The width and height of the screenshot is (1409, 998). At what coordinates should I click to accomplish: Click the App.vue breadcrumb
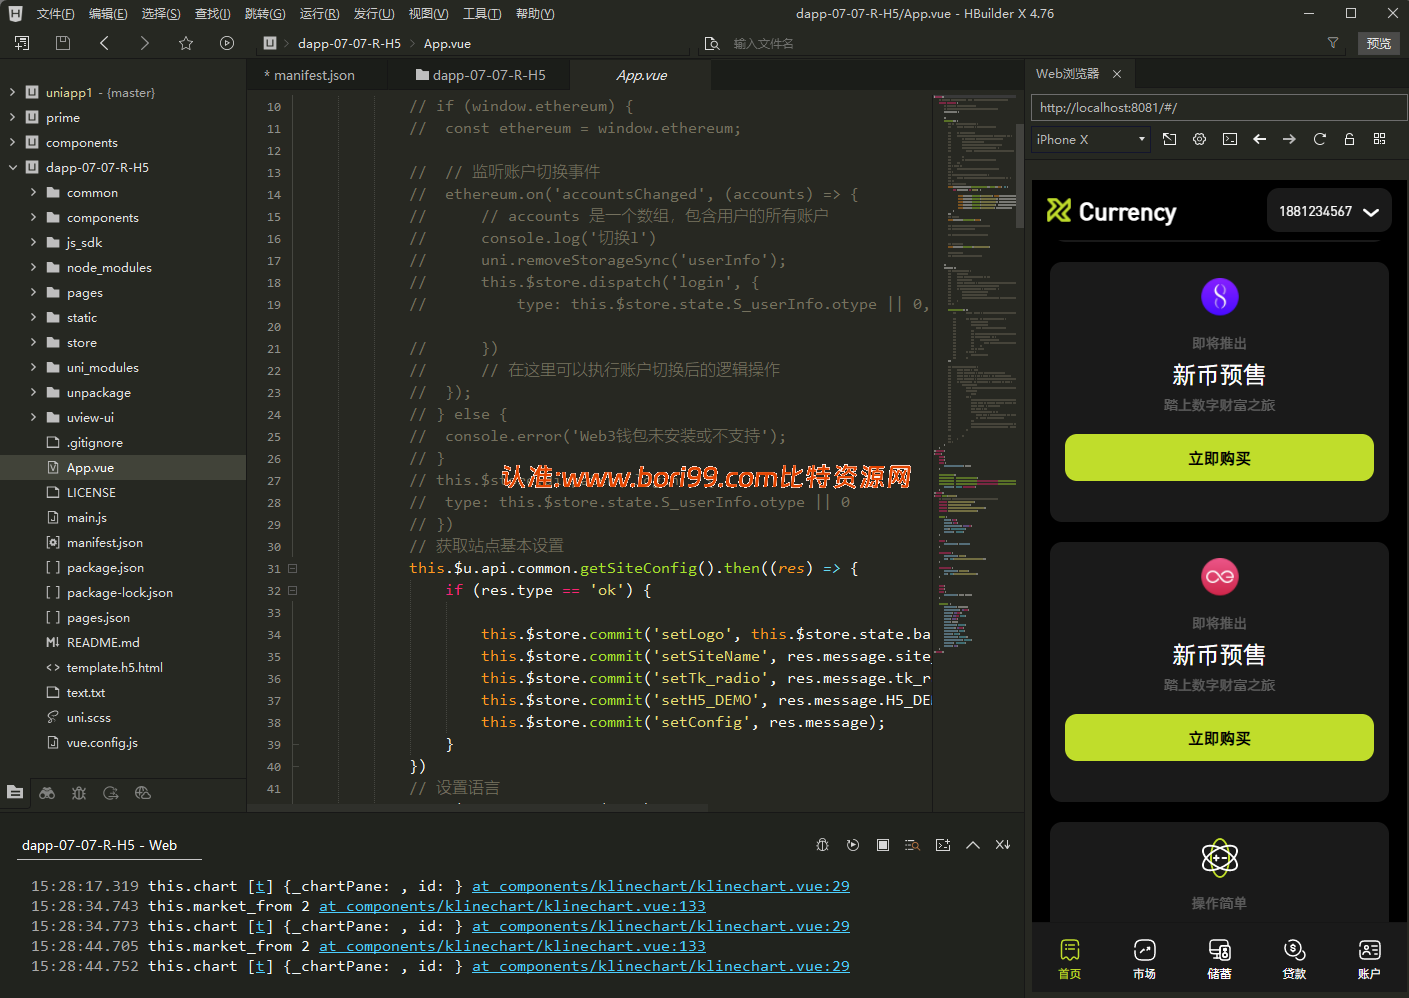pyautogui.click(x=447, y=43)
